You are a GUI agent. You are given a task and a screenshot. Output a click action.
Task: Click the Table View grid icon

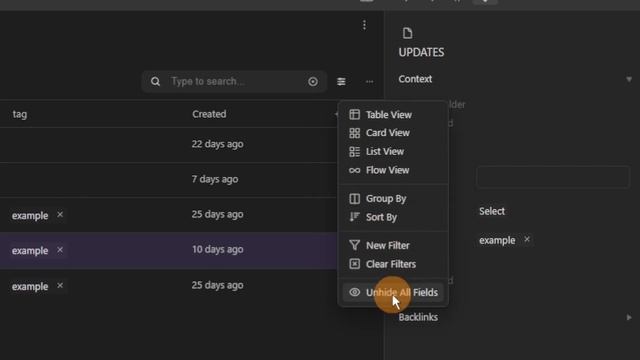pos(354,115)
